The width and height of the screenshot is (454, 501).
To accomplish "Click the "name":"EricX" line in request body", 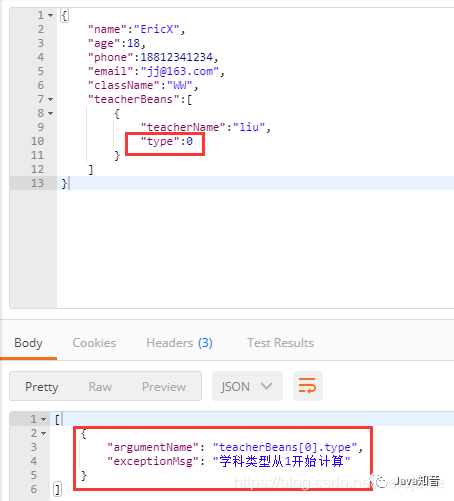I will click(x=136, y=29).
